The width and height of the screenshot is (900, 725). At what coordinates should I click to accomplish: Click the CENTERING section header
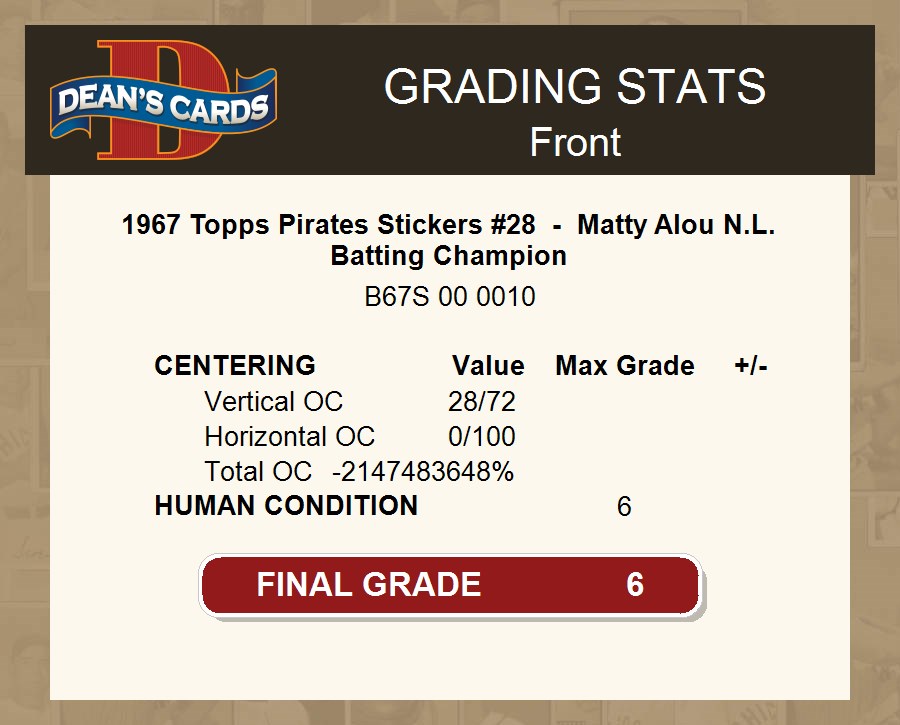pyautogui.click(x=235, y=366)
